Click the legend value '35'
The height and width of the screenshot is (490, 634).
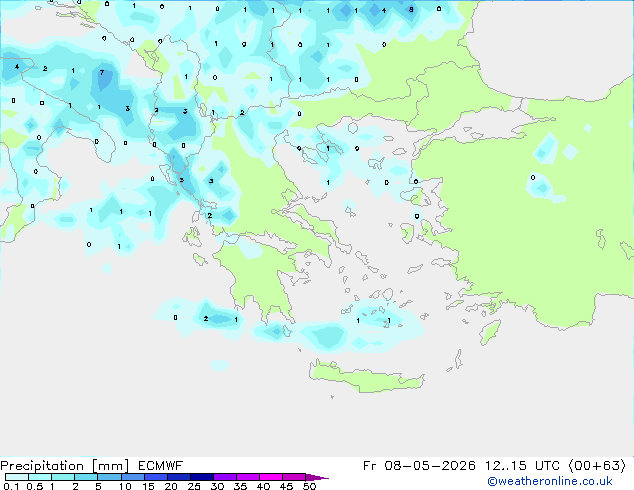coord(240,486)
